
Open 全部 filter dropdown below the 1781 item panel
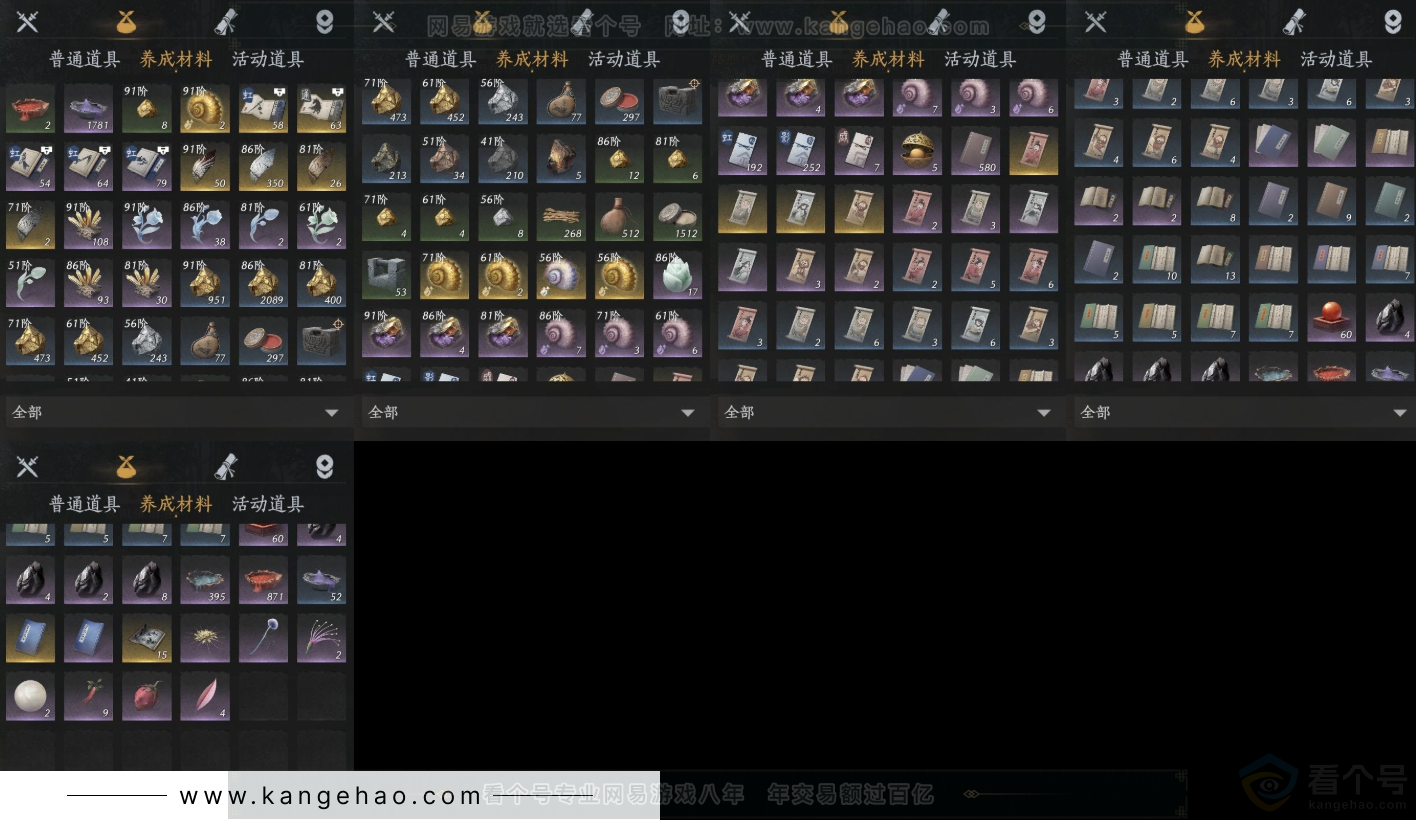pos(177,412)
